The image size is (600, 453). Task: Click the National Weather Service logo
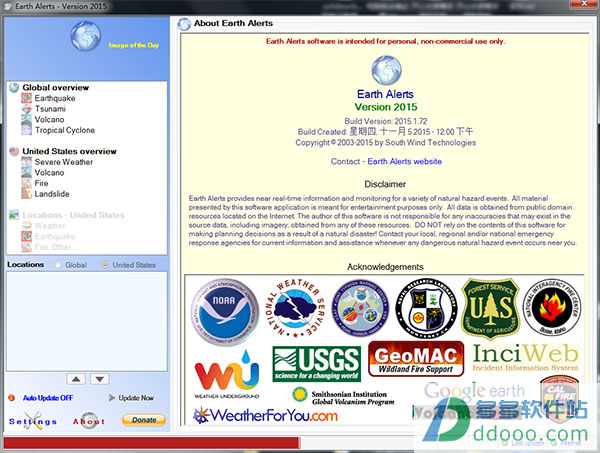[x=295, y=308]
